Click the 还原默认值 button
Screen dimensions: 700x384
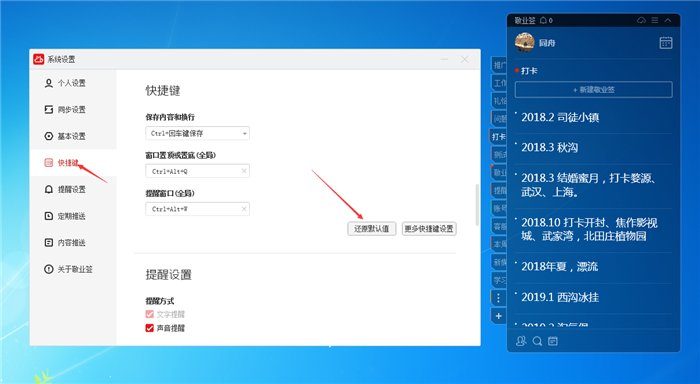(x=372, y=229)
